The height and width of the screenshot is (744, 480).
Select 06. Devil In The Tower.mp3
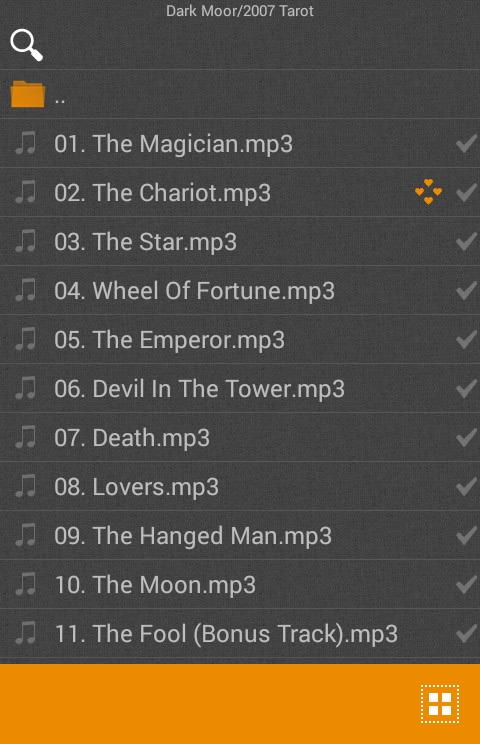(240, 389)
